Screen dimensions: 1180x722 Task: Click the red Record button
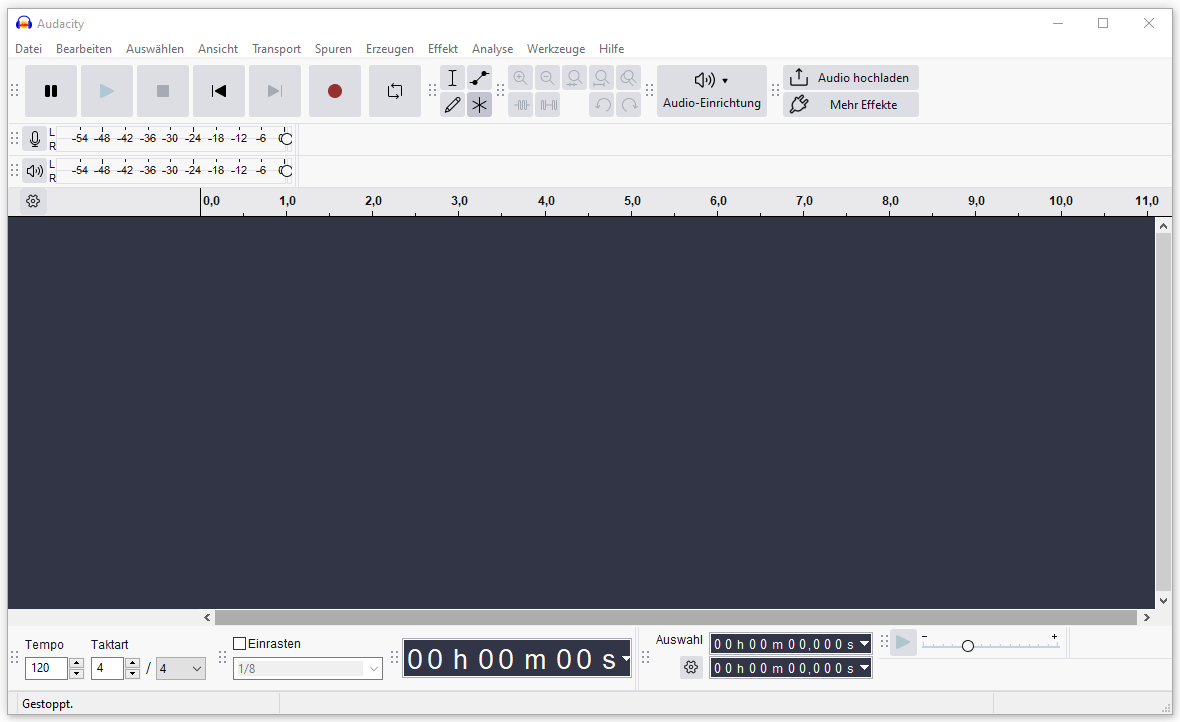334,90
